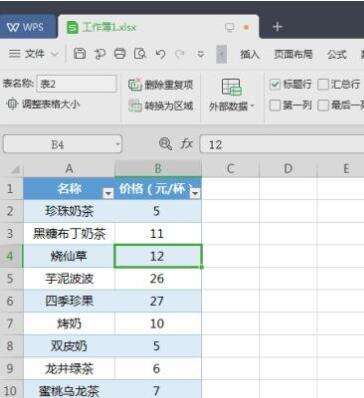Open the filter dropdown on 名称 header

[108, 193]
